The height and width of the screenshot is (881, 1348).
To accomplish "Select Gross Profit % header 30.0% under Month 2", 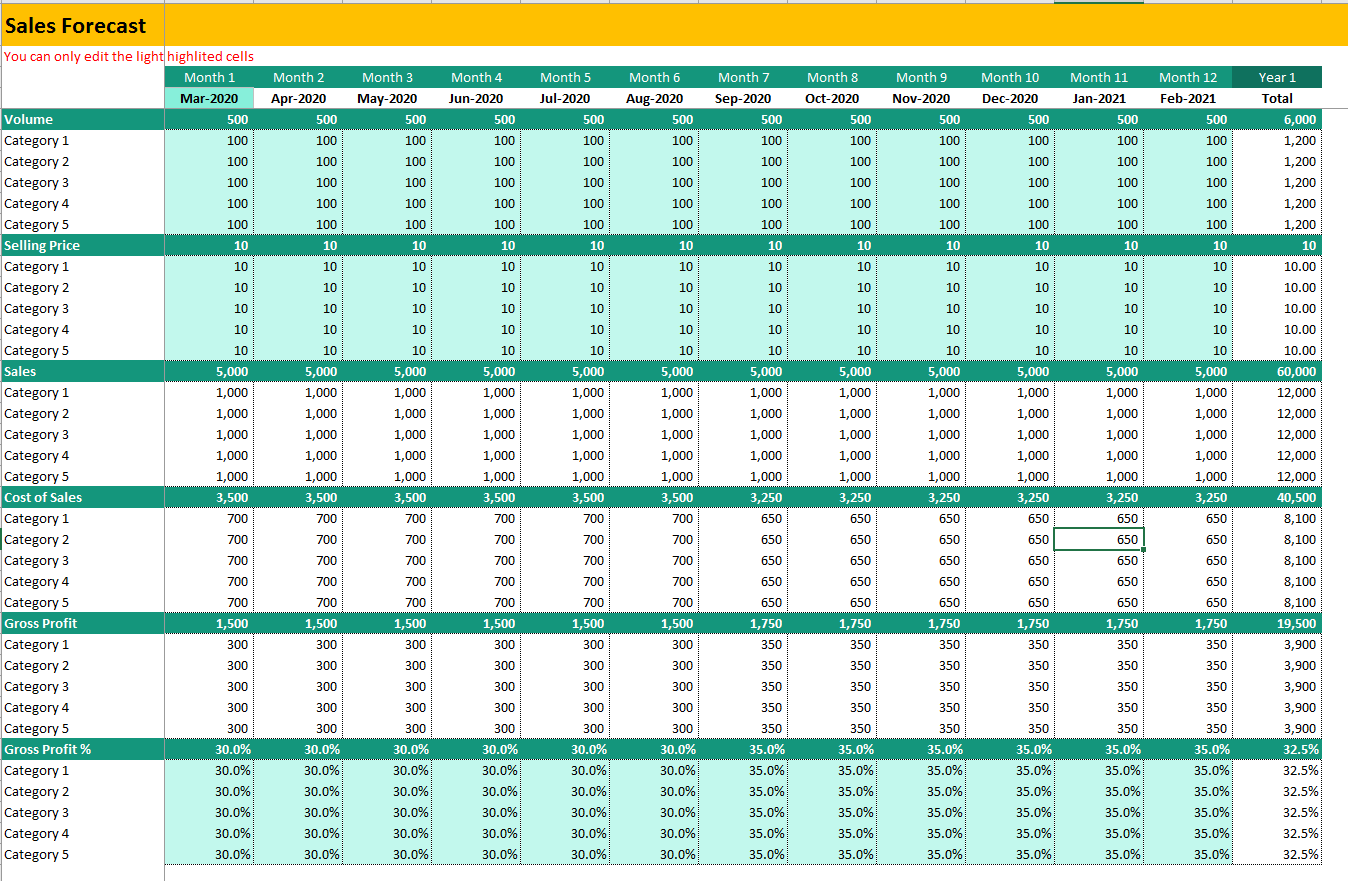I will pos(299,749).
